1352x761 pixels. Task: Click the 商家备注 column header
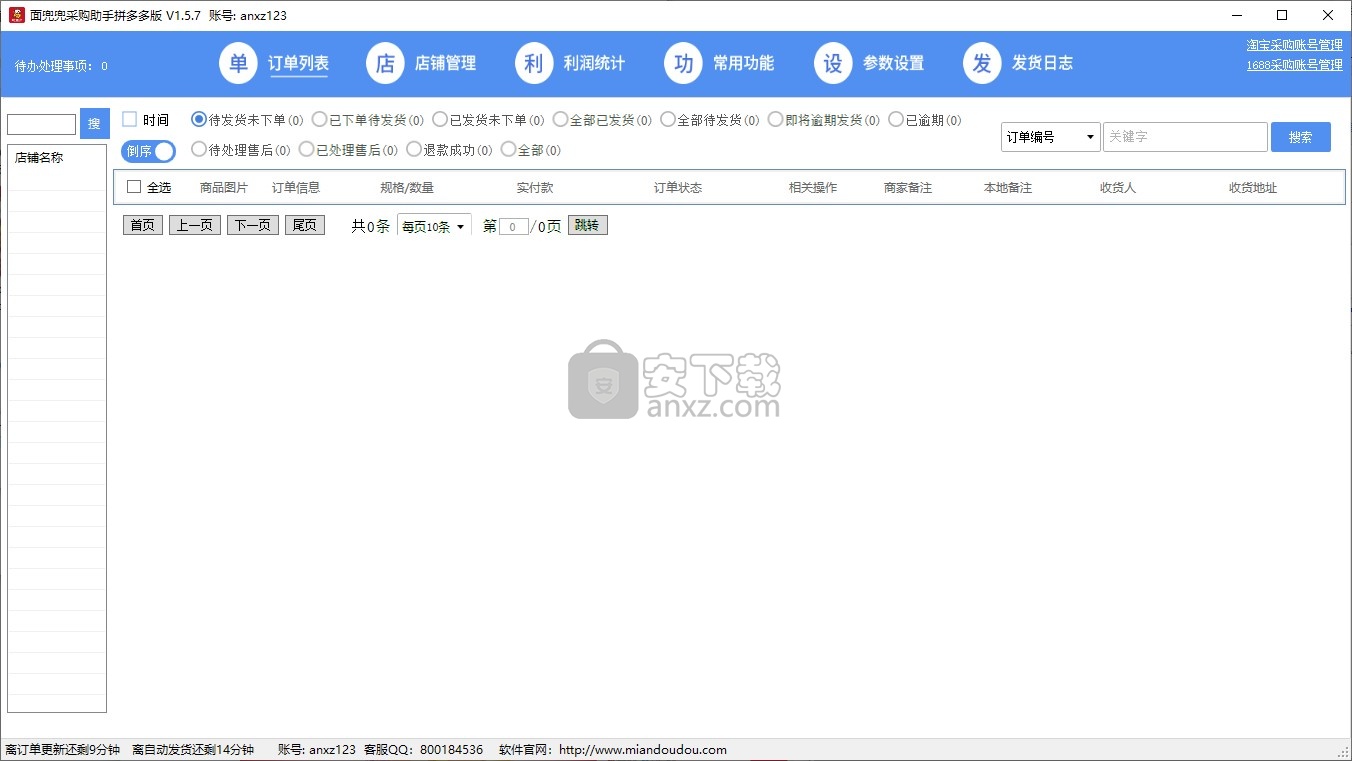pos(908,187)
